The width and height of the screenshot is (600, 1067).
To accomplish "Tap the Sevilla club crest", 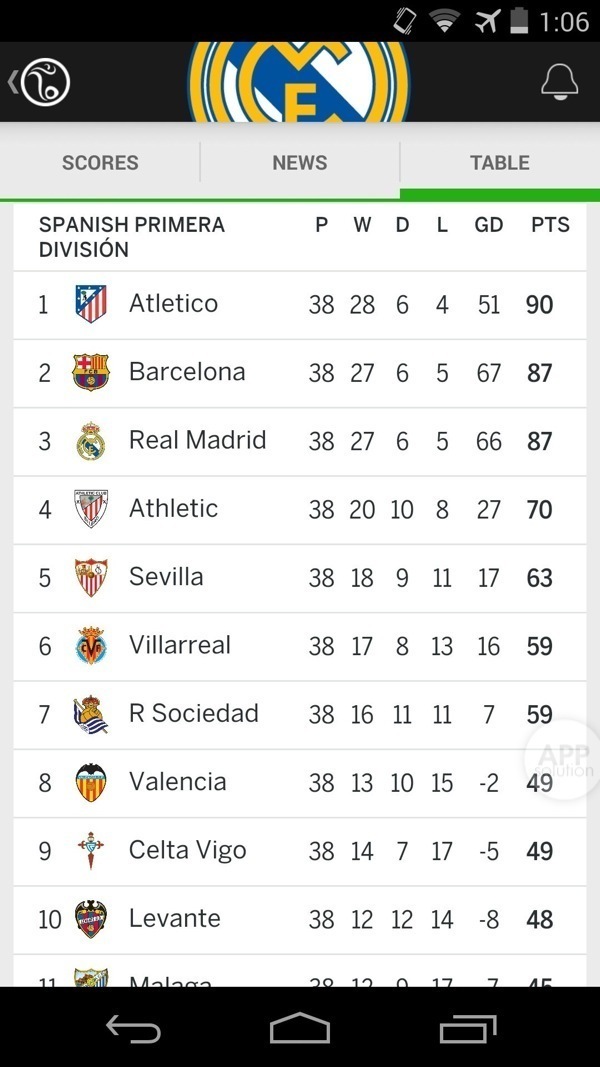I will 91,577.
